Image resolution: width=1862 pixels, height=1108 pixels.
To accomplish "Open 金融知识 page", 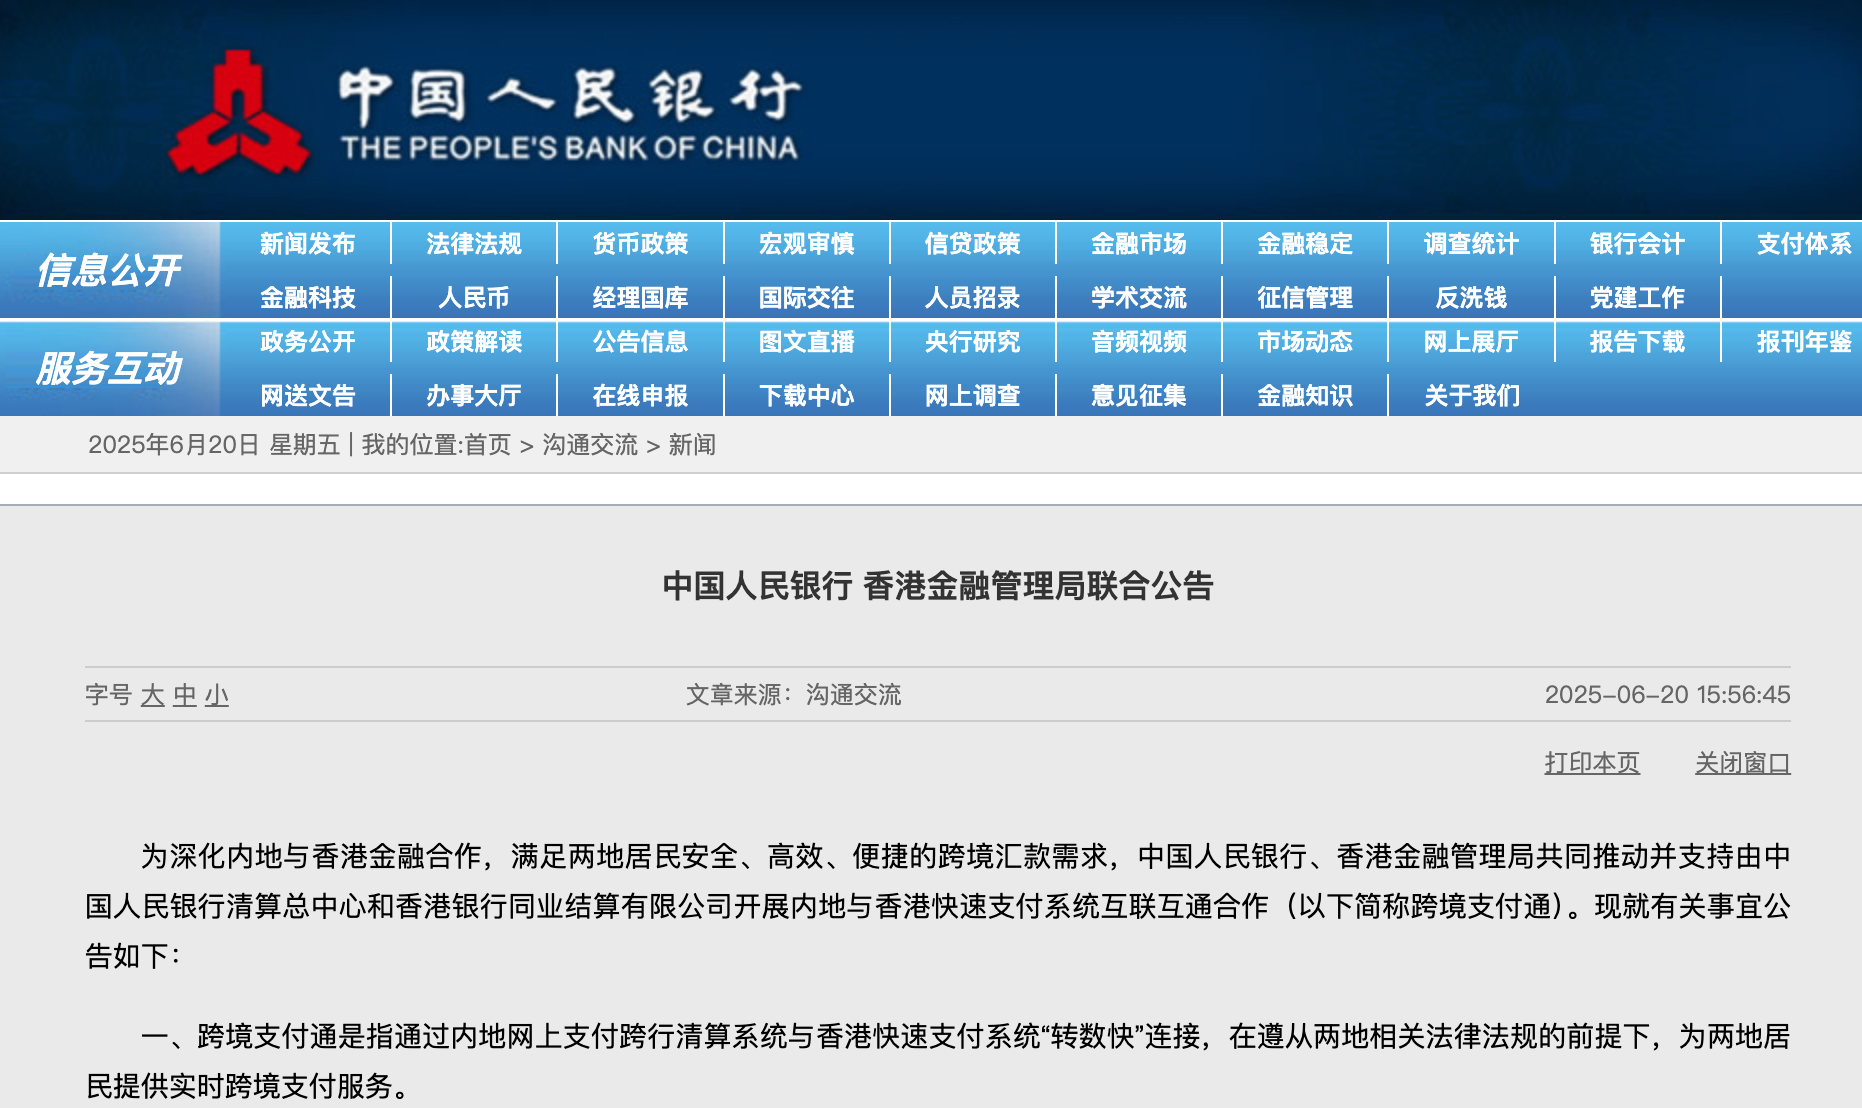I will click(x=1304, y=396).
